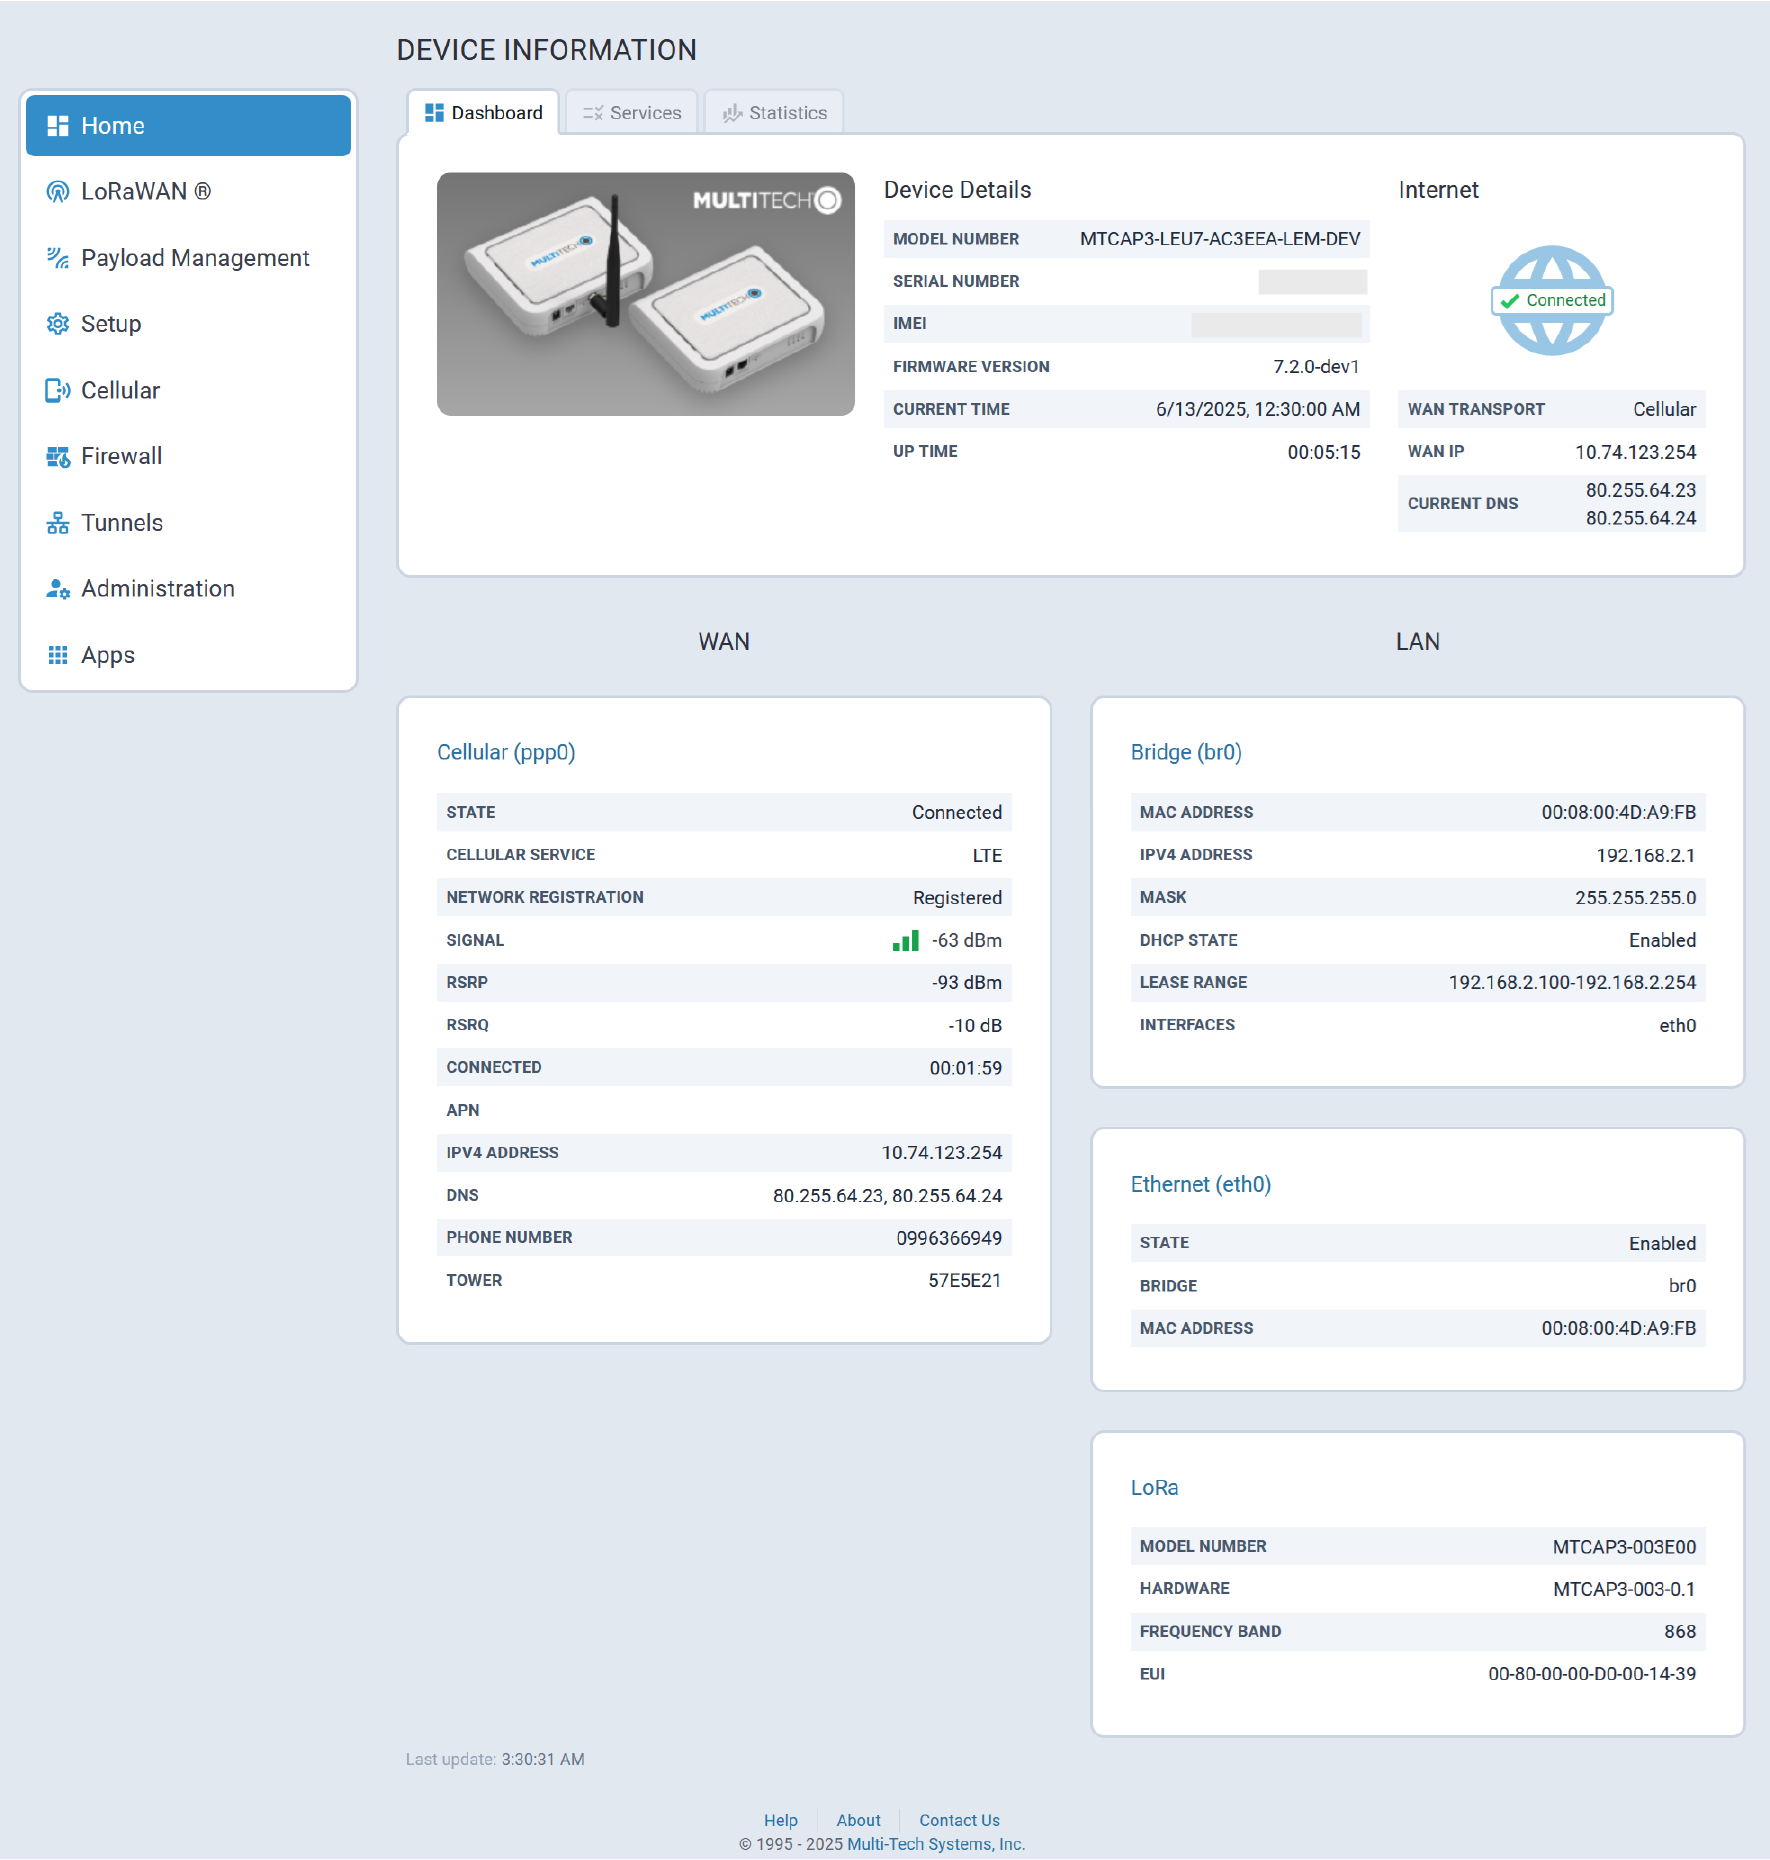Click the Administration user icon
This screenshot has width=1770, height=1860.
coord(58,589)
